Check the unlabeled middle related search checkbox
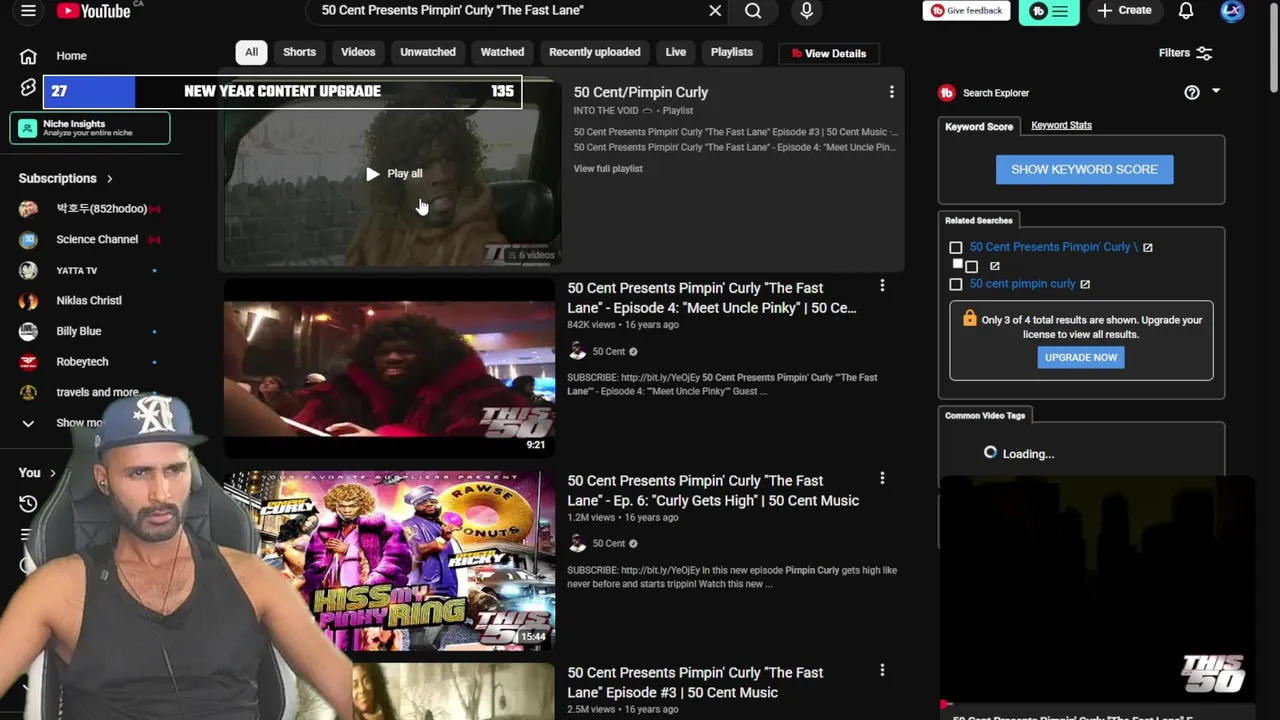This screenshot has height=720, width=1280. 971,266
